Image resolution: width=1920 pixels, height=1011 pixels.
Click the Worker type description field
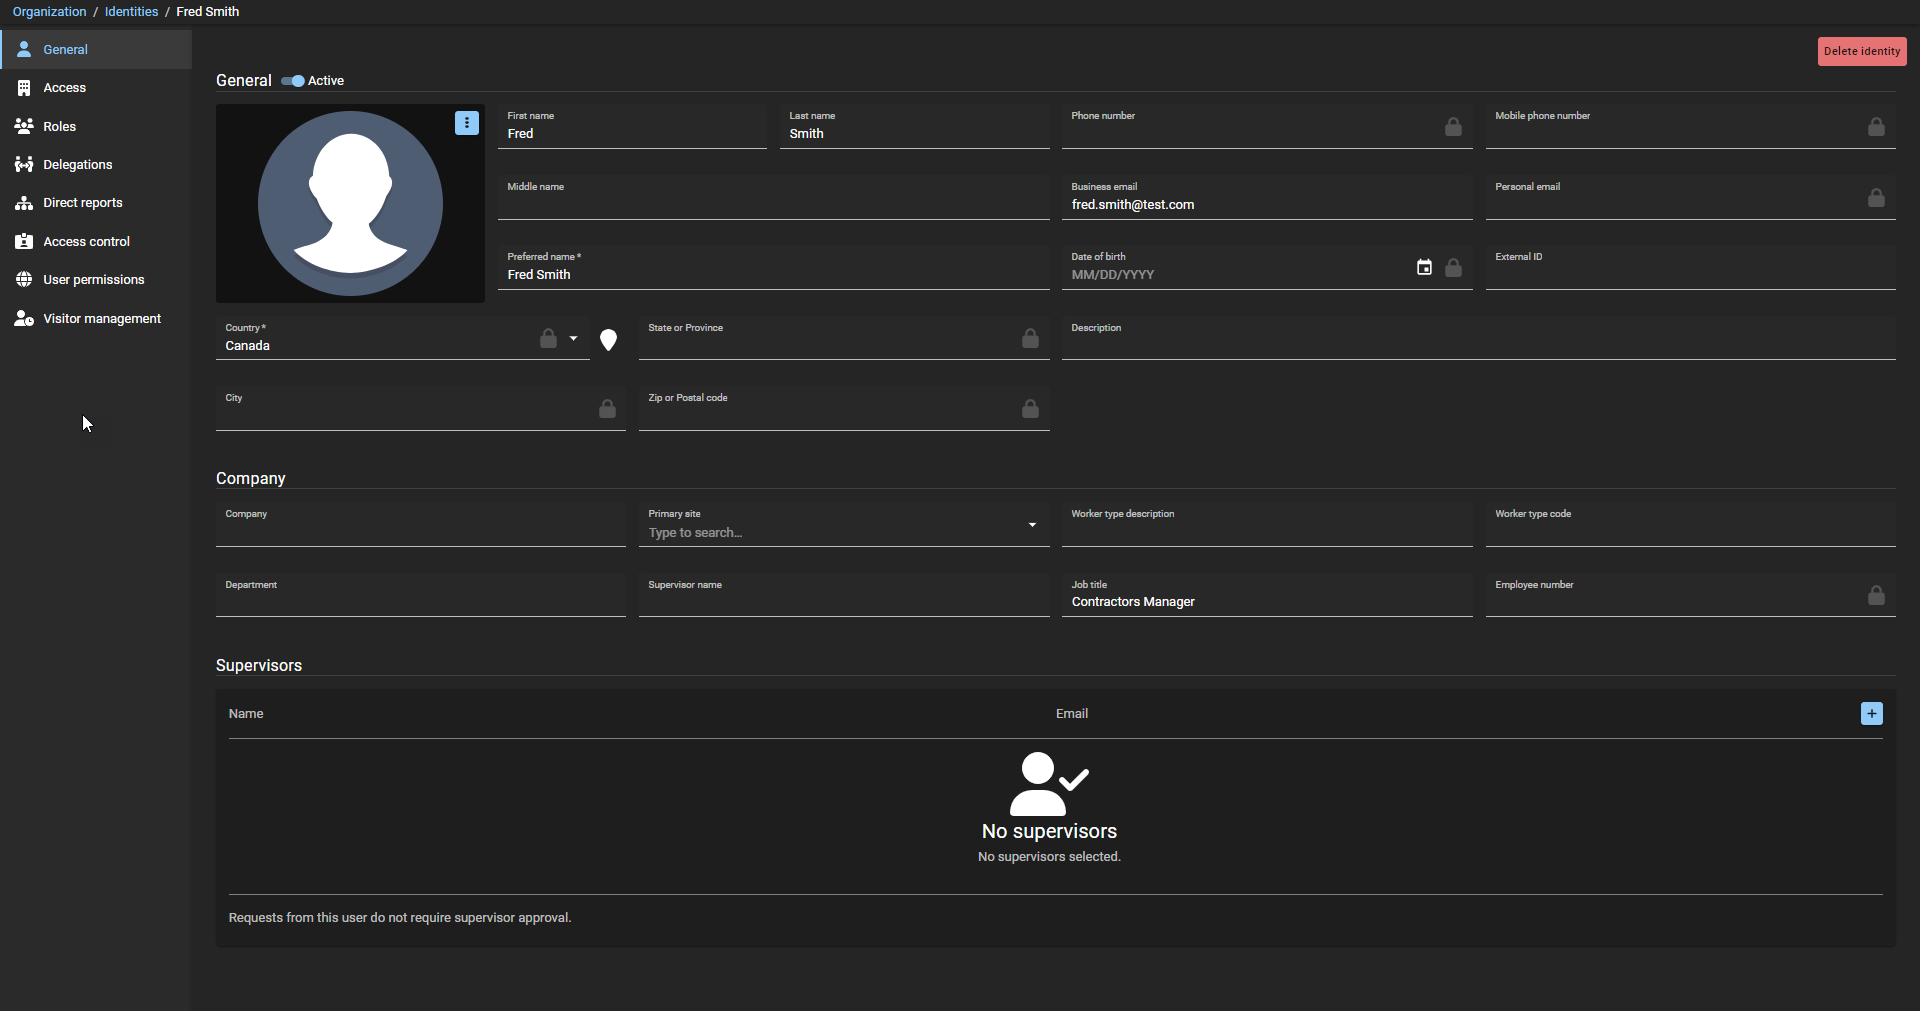point(1267,525)
